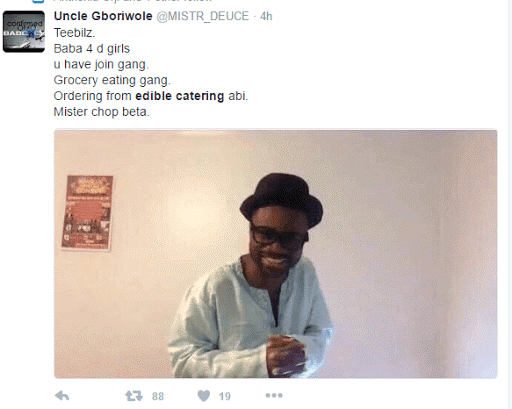Open the partial 'other follow' line above
This screenshot has height=409, width=512.
coord(133,1)
